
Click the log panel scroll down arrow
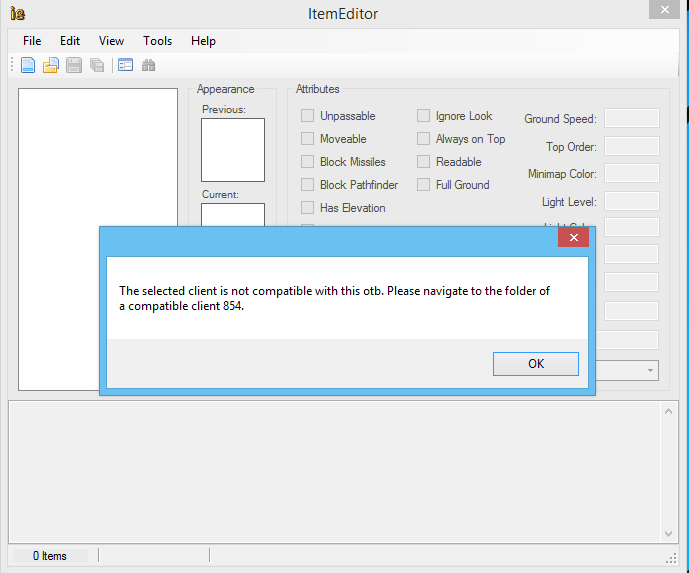[668, 534]
